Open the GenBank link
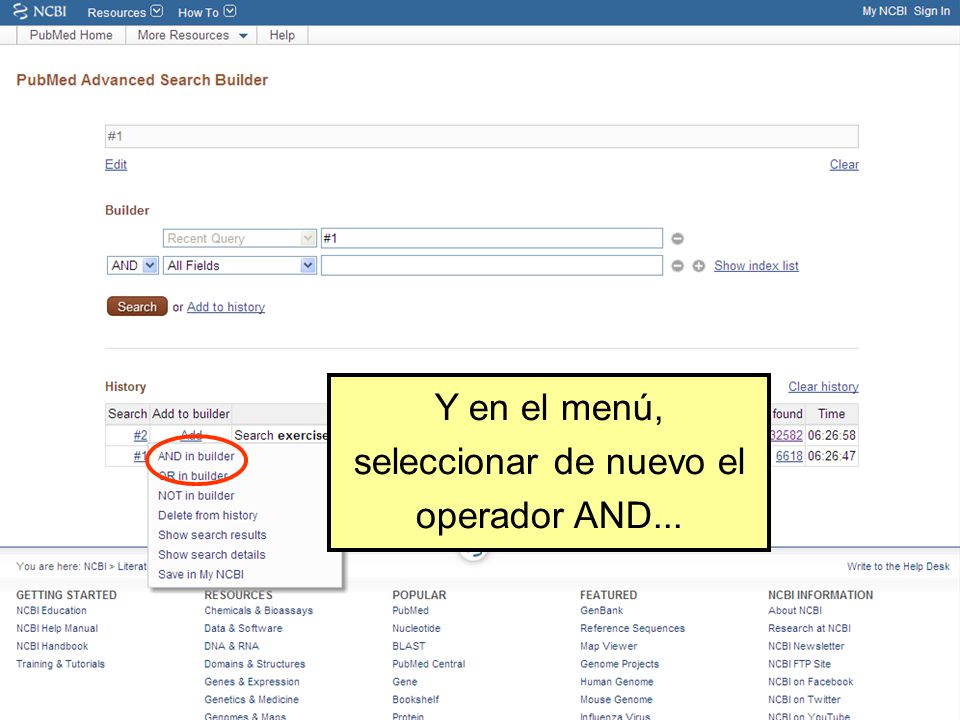This screenshot has height=720, width=960. click(601, 610)
